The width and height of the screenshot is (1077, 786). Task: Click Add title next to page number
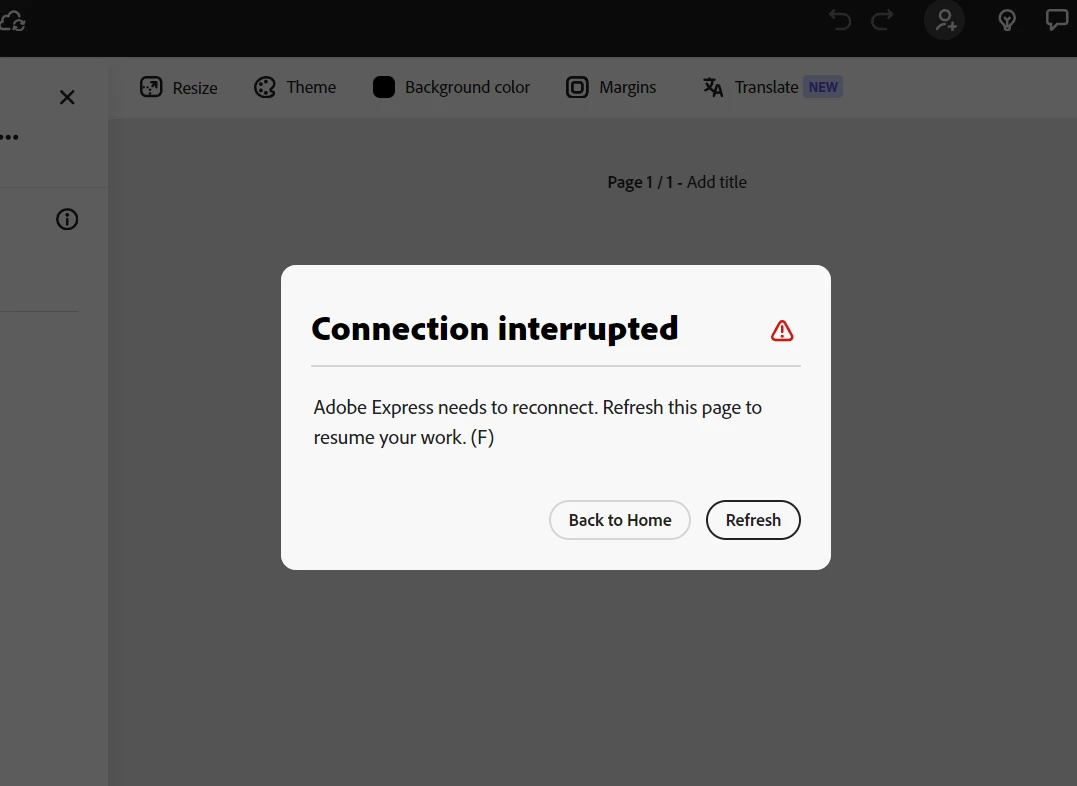point(716,182)
